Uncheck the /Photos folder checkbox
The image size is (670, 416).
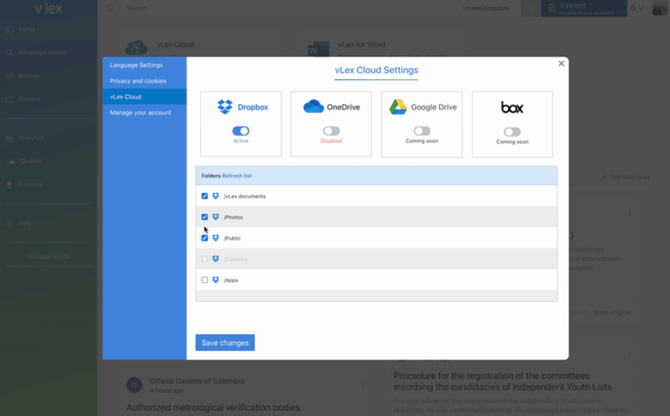tap(205, 217)
